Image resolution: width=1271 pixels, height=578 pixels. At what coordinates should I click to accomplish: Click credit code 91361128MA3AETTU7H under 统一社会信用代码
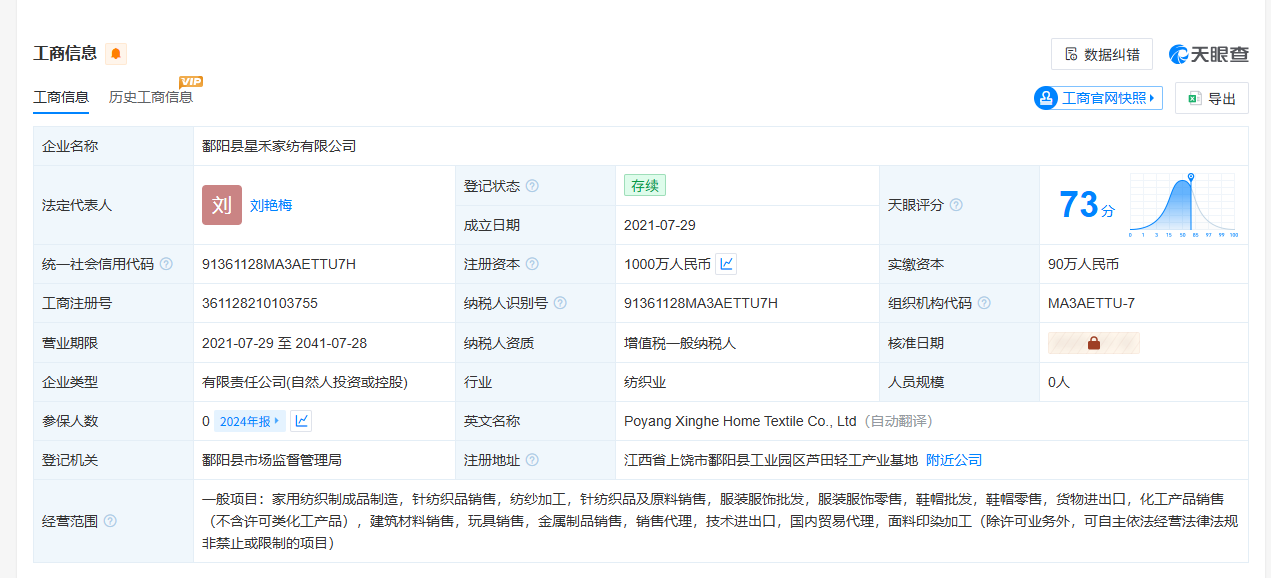pyautogui.click(x=279, y=264)
